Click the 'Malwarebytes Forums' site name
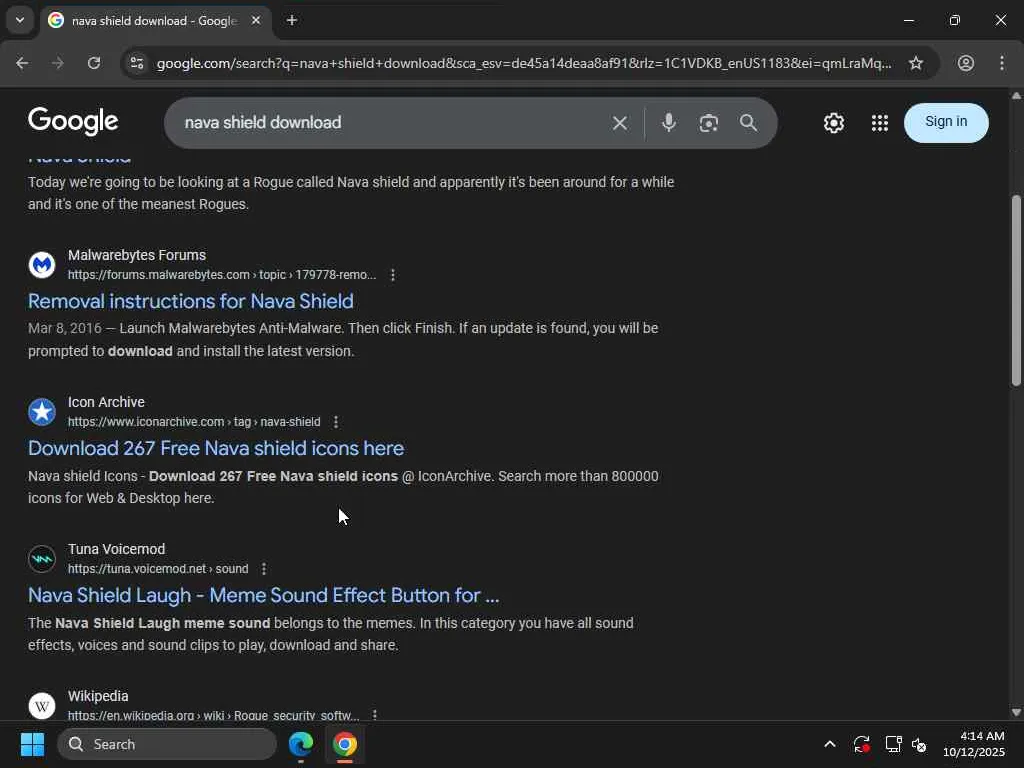The width and height of the screenshot is (1024, 768). tap(136, 255)
